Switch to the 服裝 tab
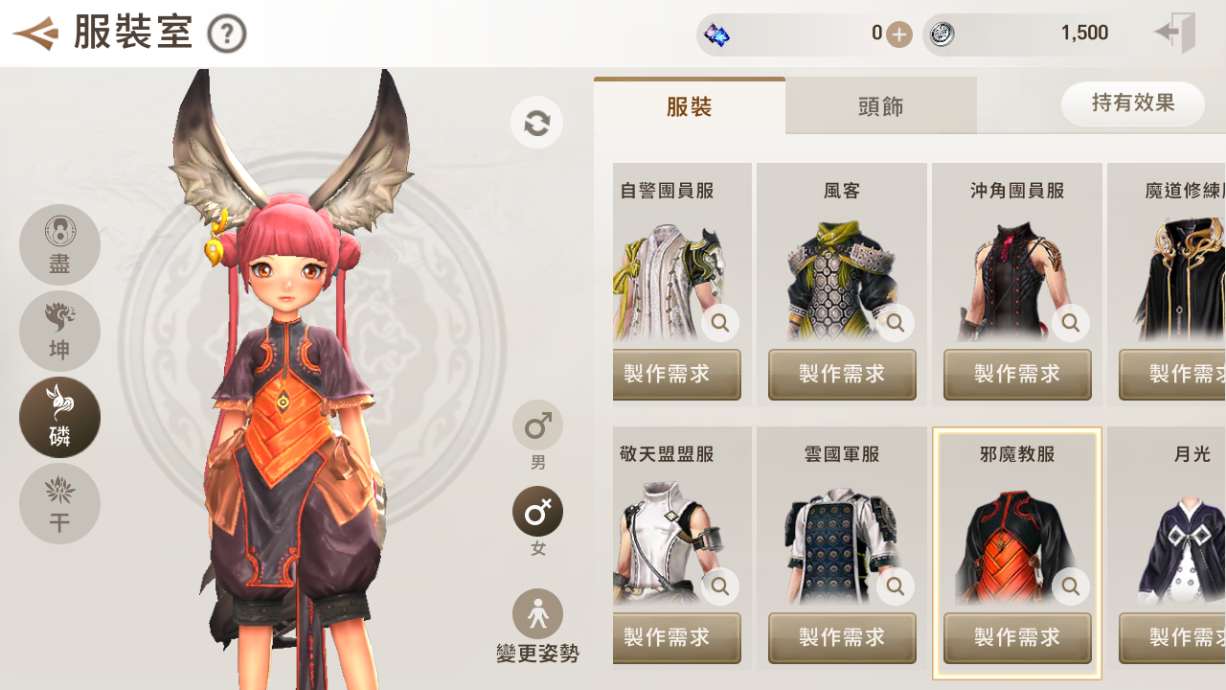This screenshot has width=1226, height=690. [689, 106]
